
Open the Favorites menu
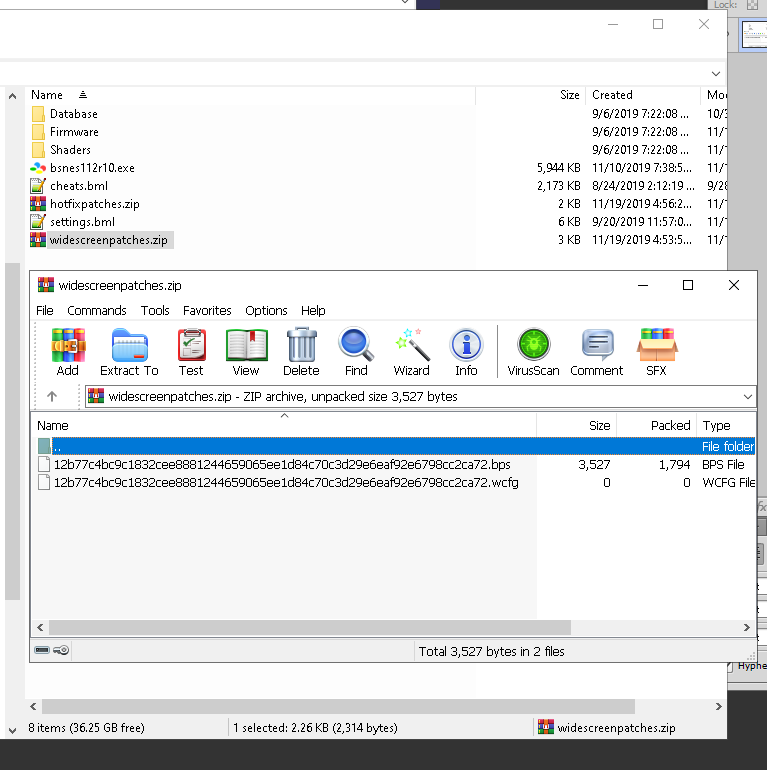(x=207, y=310)
